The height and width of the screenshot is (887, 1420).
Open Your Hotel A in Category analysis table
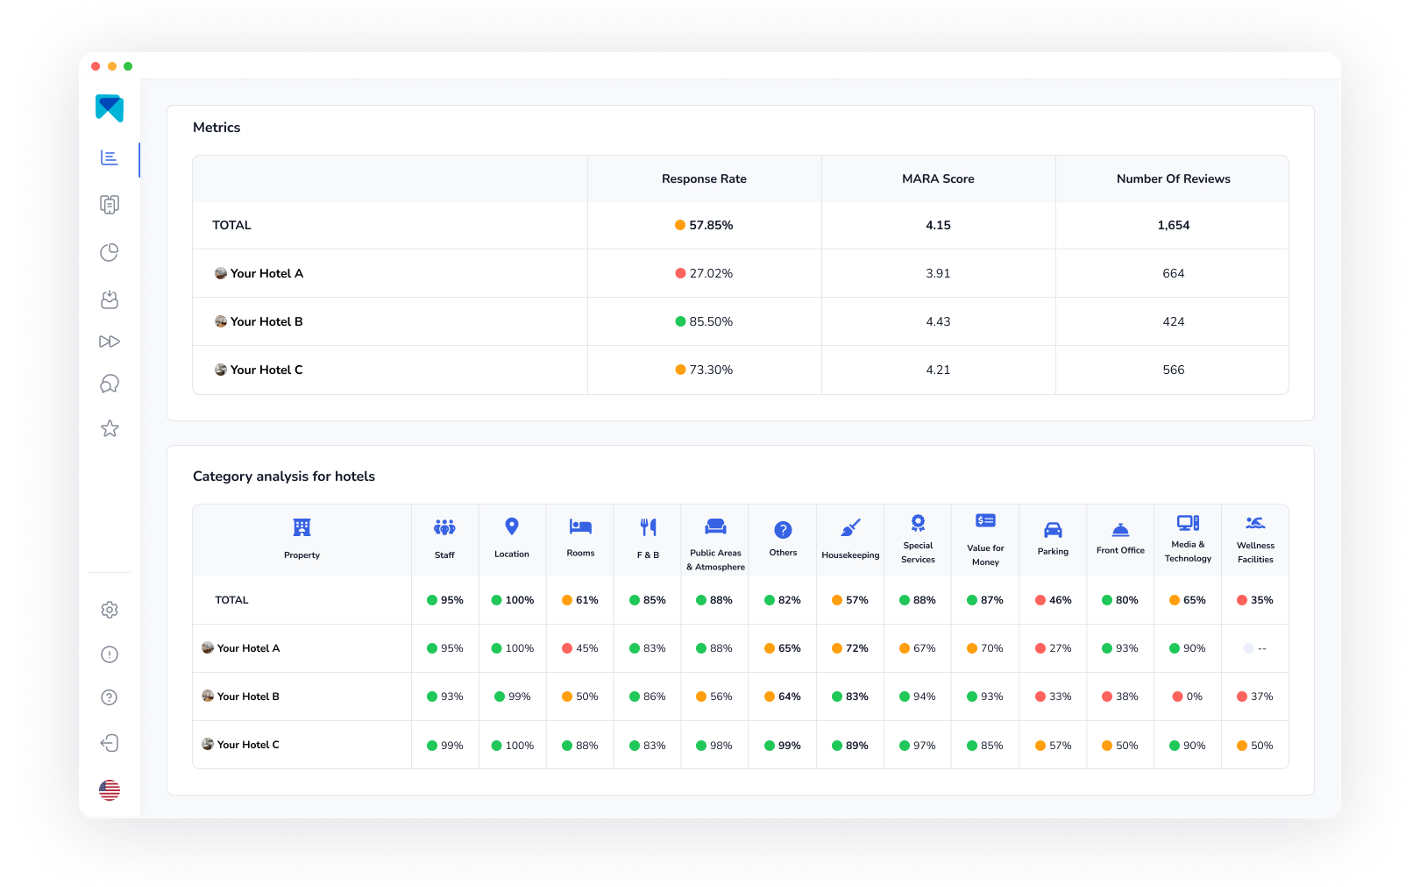pos(249,648)
